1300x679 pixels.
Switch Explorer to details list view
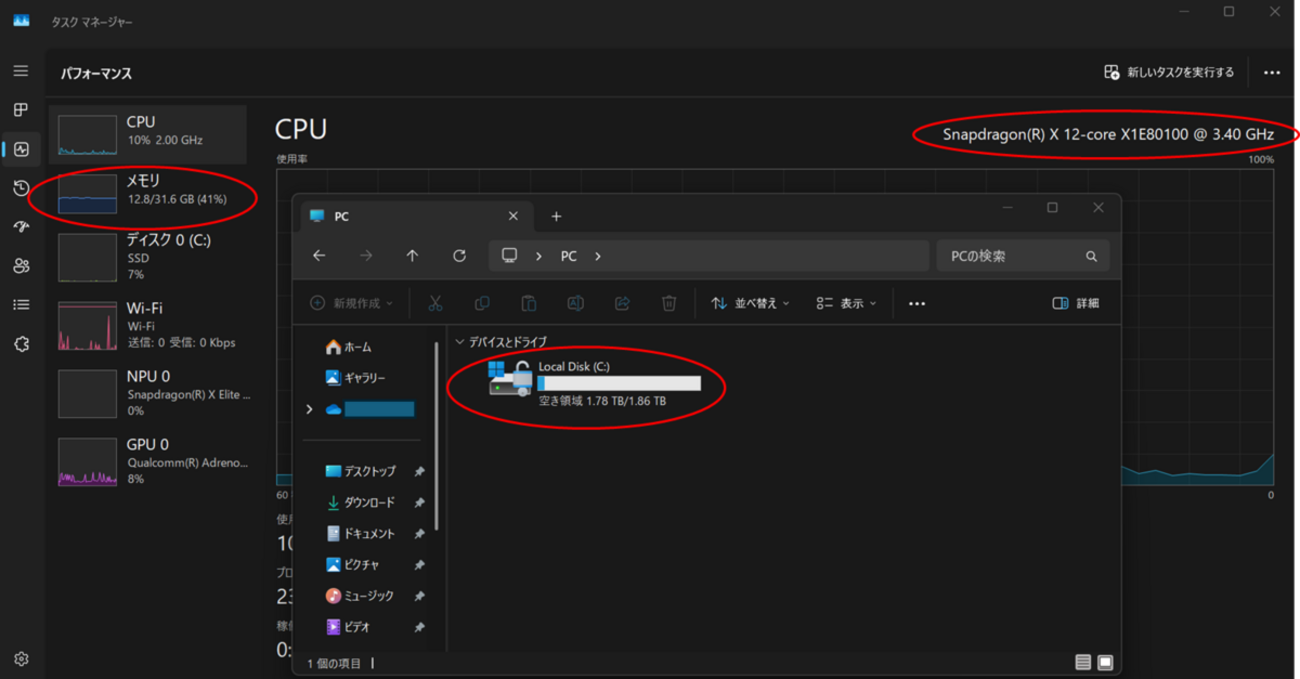coord(1083,662)
